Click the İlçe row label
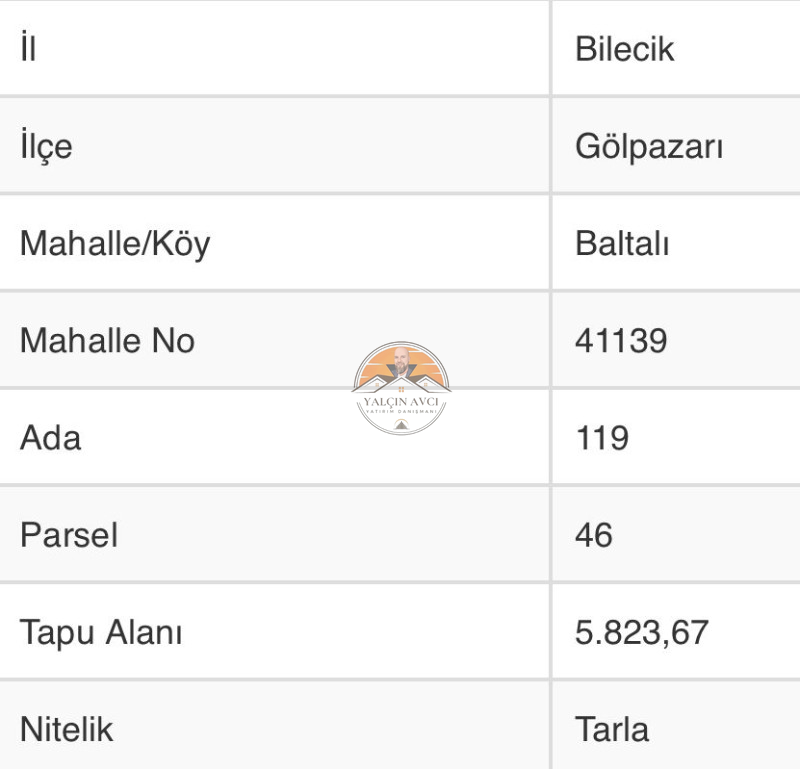 [x=46, y=147]
